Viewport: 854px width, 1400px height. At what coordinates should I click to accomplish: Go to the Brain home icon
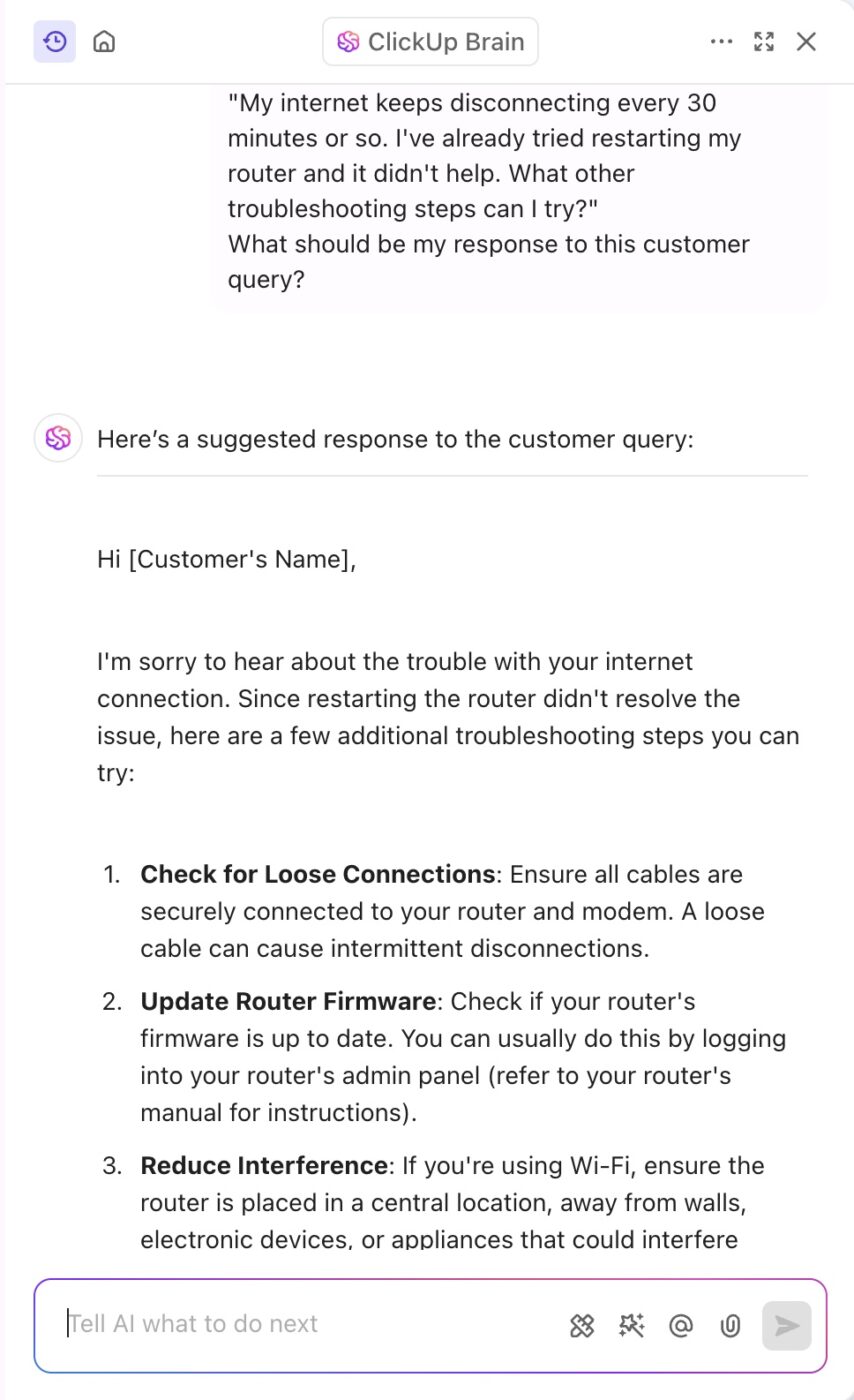104,42
